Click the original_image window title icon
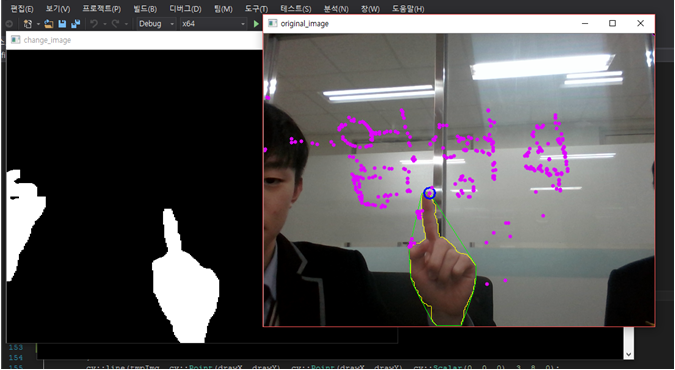Image resolution: width=675 pixels, height=370 pixels. (272, 23)
